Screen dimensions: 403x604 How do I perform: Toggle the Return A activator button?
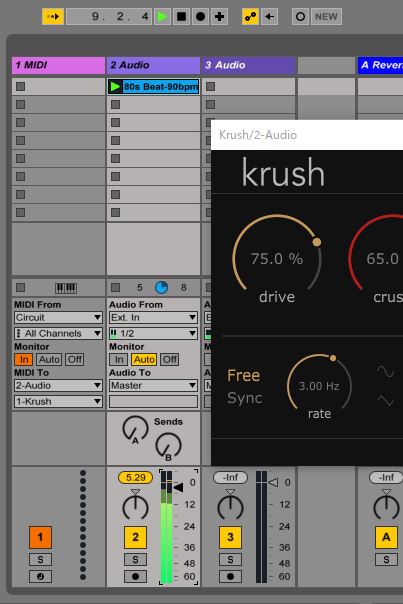click(386, 537)
